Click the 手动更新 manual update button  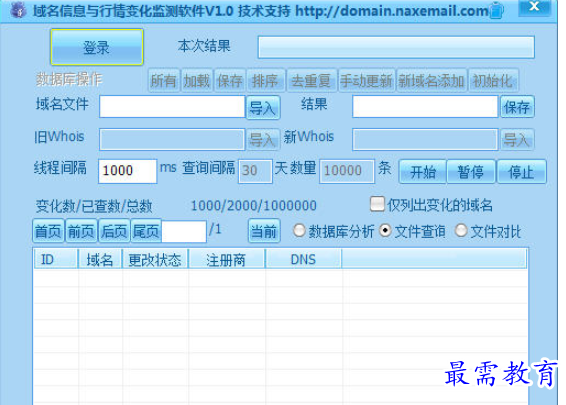point(366,80)
